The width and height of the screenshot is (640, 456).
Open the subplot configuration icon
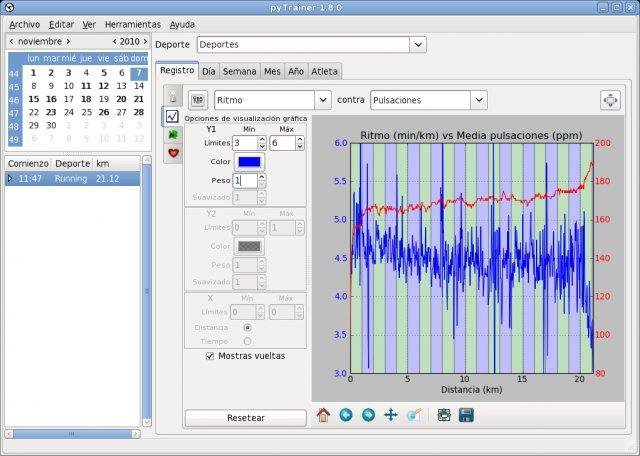coord(444,415)
